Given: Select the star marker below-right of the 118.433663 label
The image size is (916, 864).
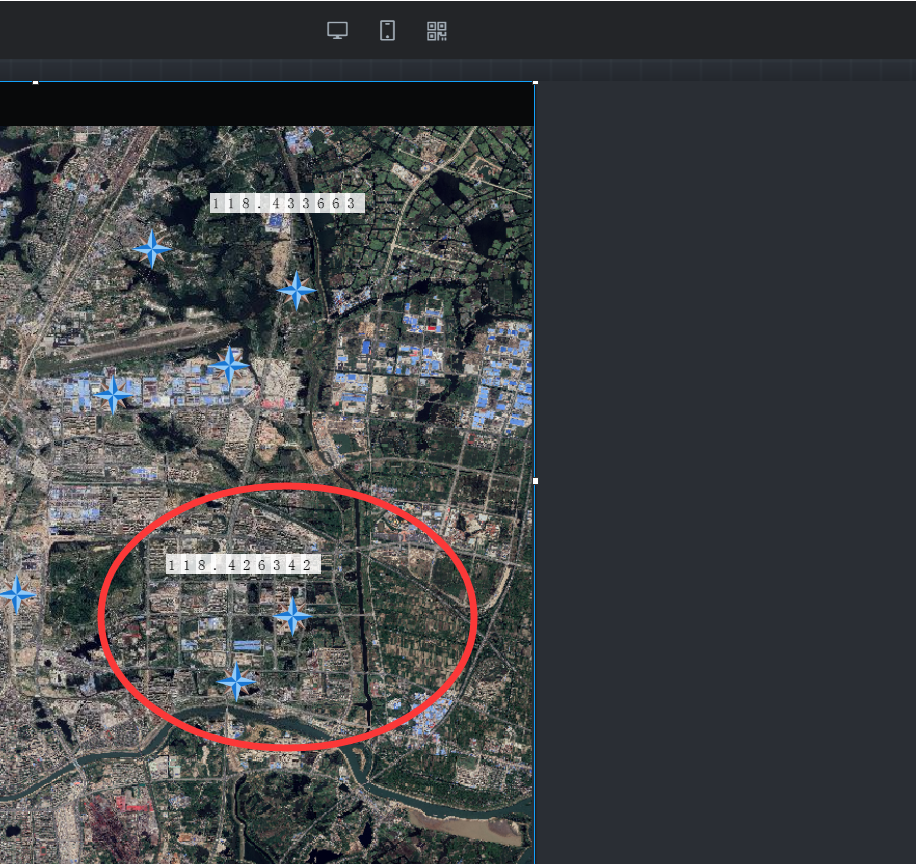Looking at the screenshot, I should [x=296, y=291].
